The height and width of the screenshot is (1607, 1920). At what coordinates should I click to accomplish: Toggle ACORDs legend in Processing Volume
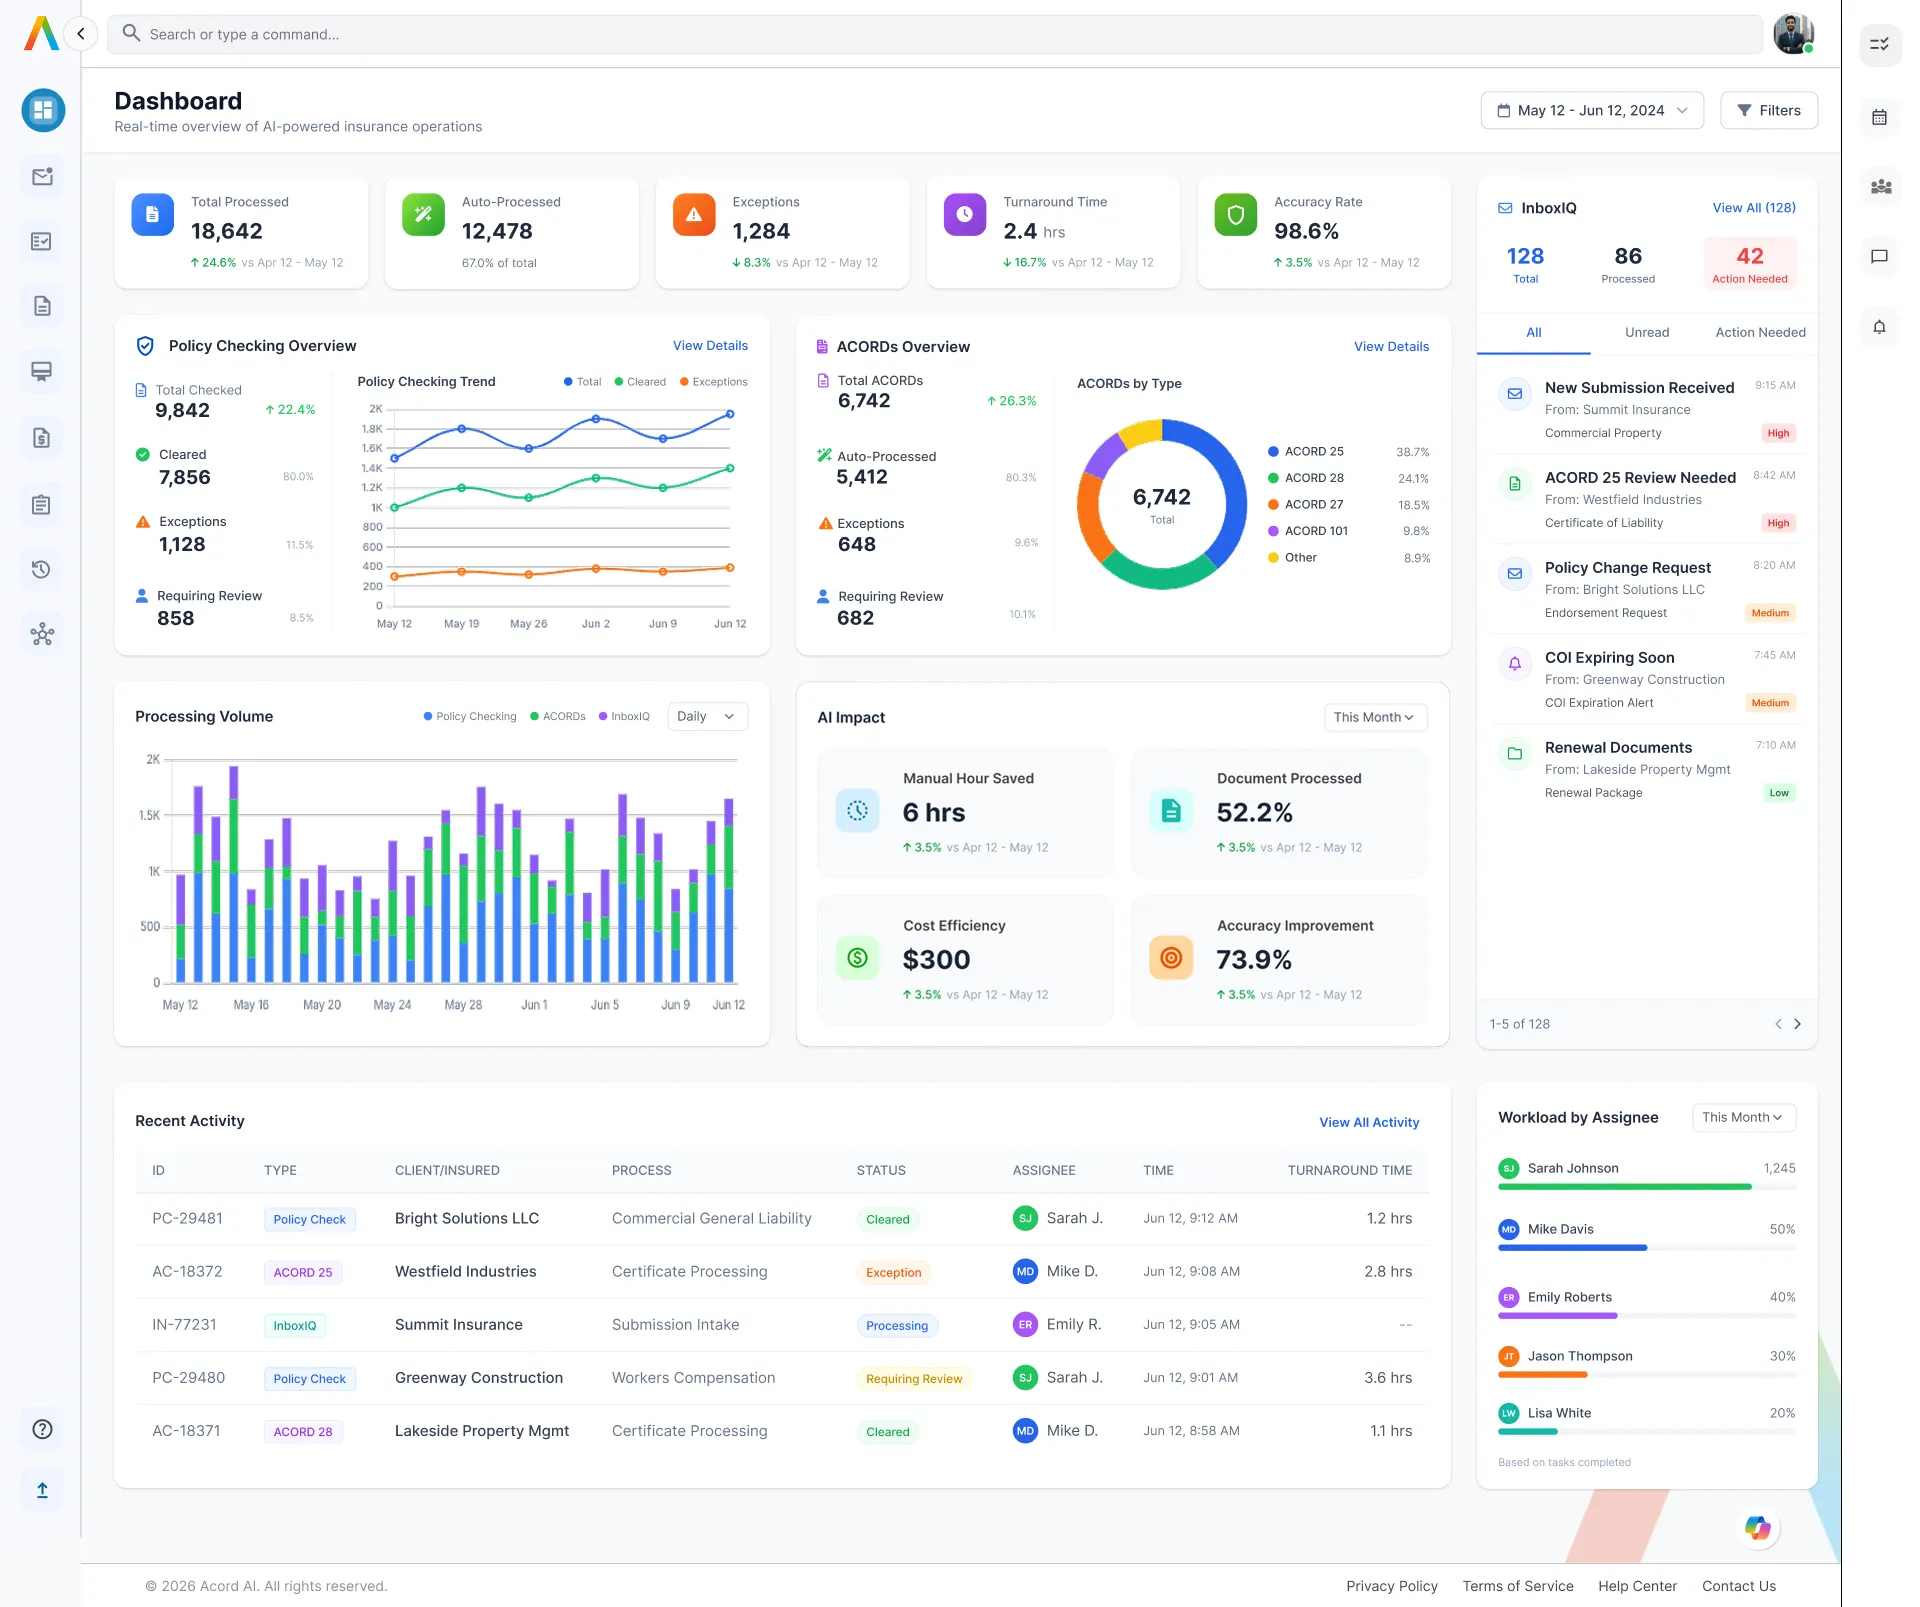tap(558, 716)
